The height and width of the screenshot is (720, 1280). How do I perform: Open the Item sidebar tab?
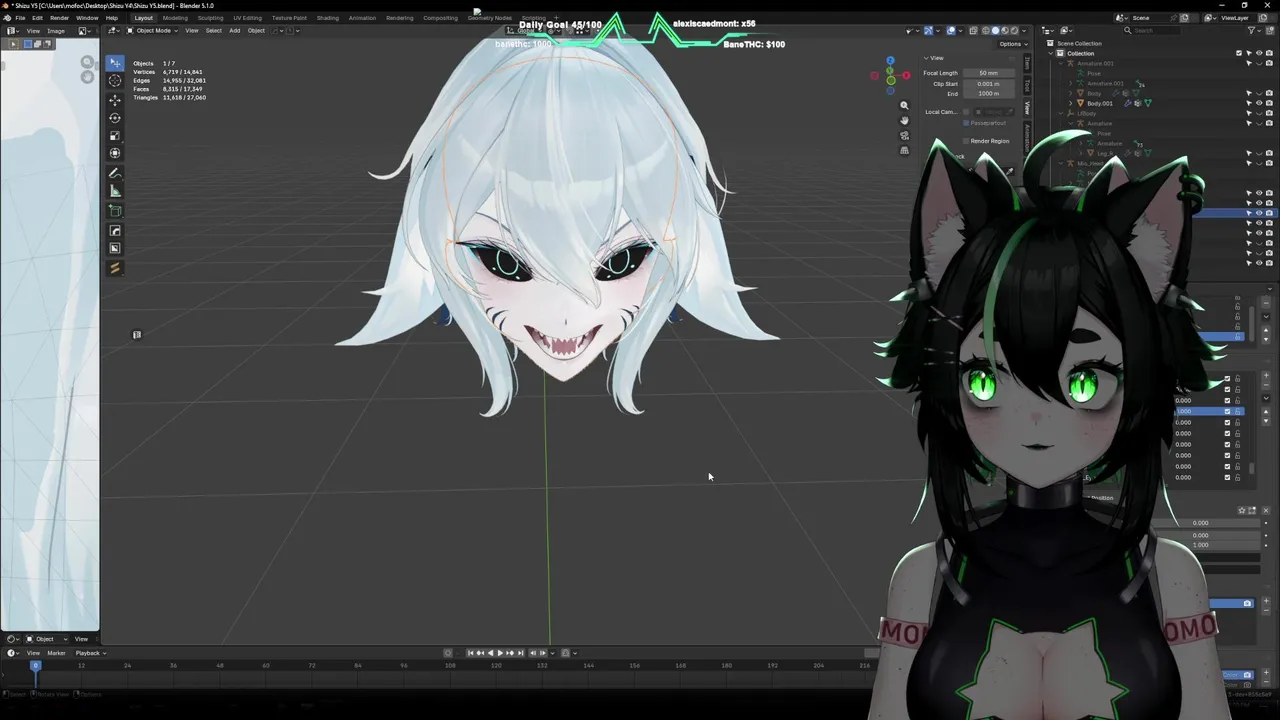1026,64
